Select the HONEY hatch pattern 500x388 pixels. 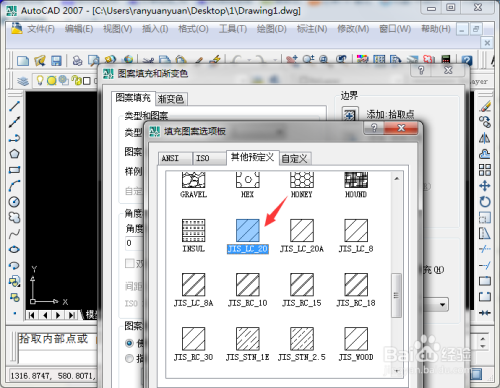[302, 186]
